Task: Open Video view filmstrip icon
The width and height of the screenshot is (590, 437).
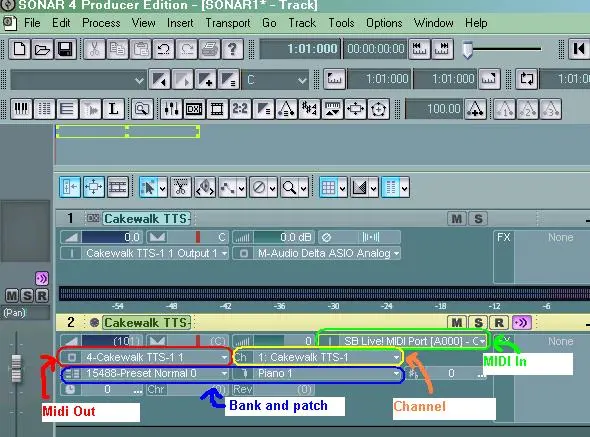Action: tap(217, 109)
